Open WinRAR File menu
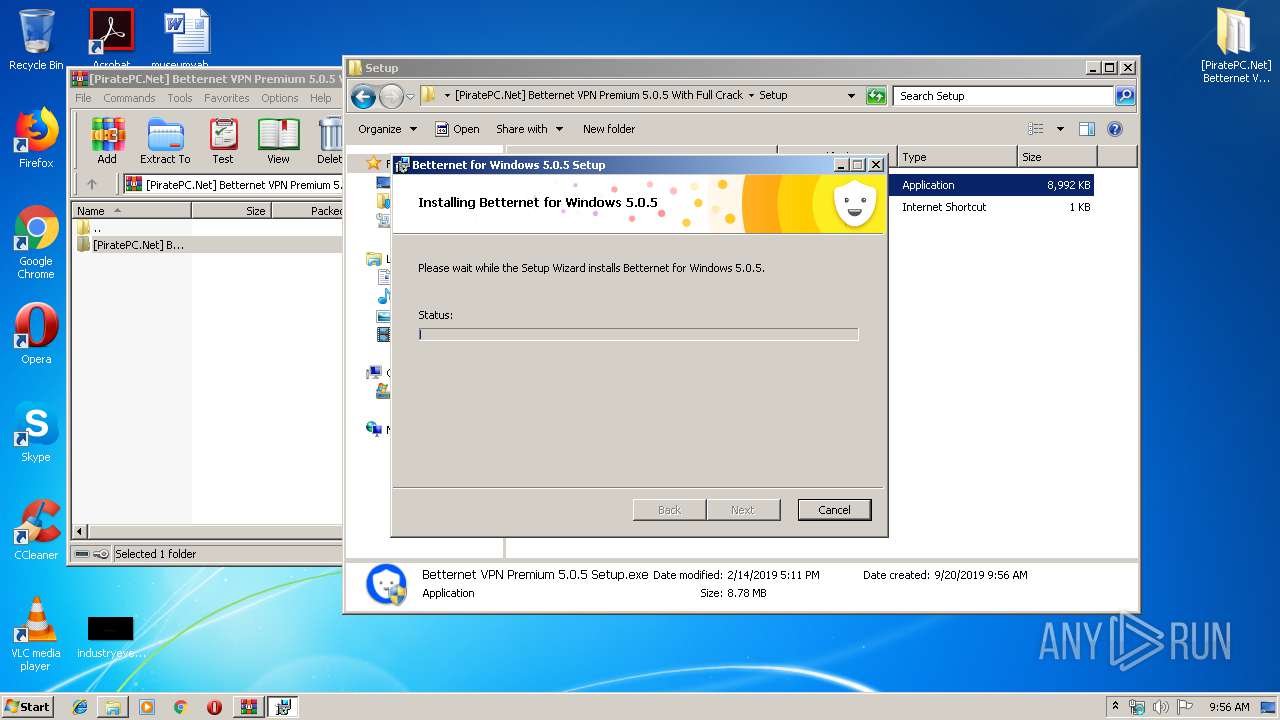Screen dimensions: 1280x720 point(83,98)
